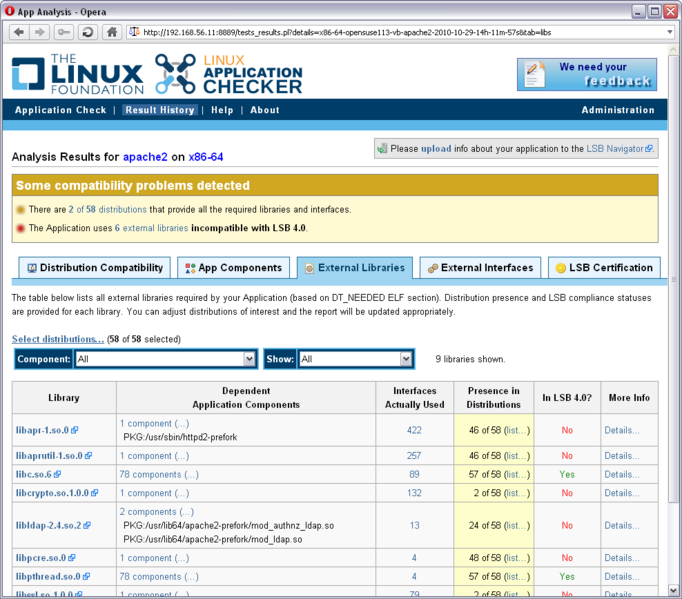Click the x86-64 architecture link
This screenshot has width=682, height=599.
coord(206,157)
